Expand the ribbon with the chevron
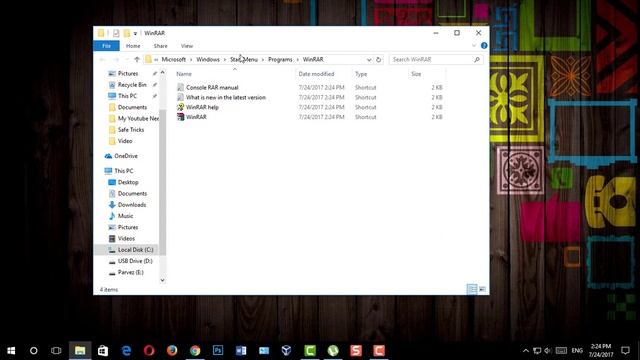 474,46
